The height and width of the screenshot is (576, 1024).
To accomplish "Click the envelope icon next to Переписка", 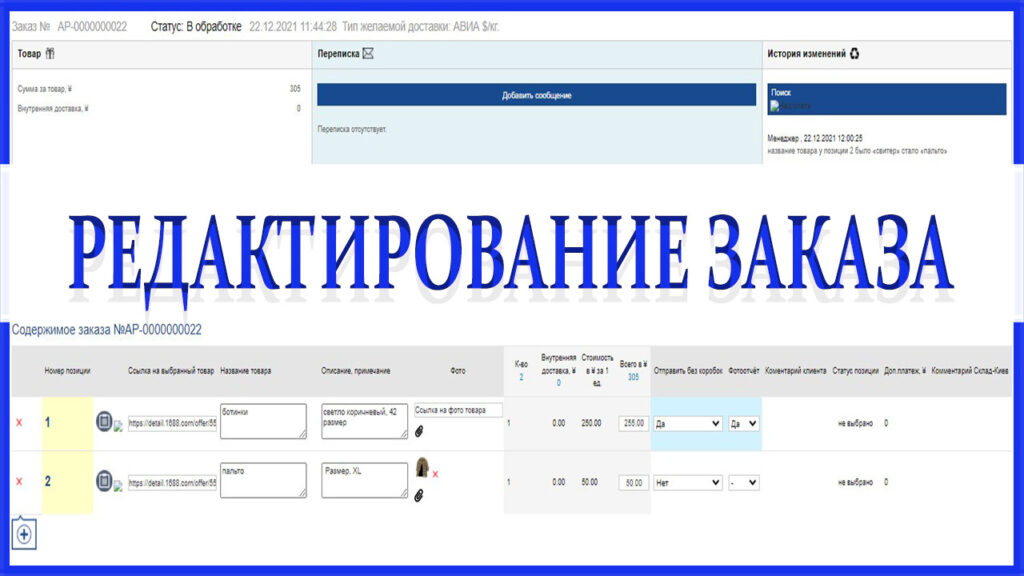I will [368, 54].
